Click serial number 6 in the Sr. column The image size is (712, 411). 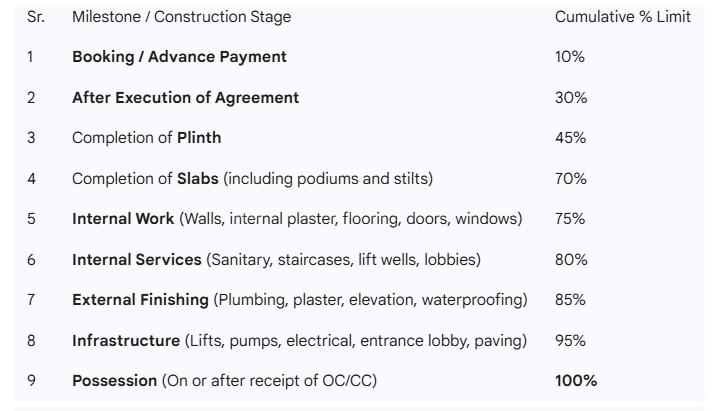(32, 260)
